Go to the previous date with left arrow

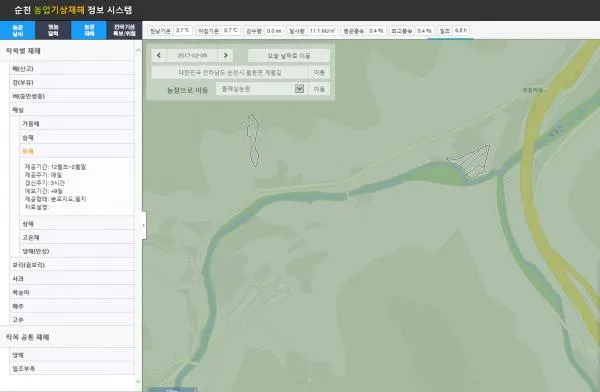[x=159, y=56]
